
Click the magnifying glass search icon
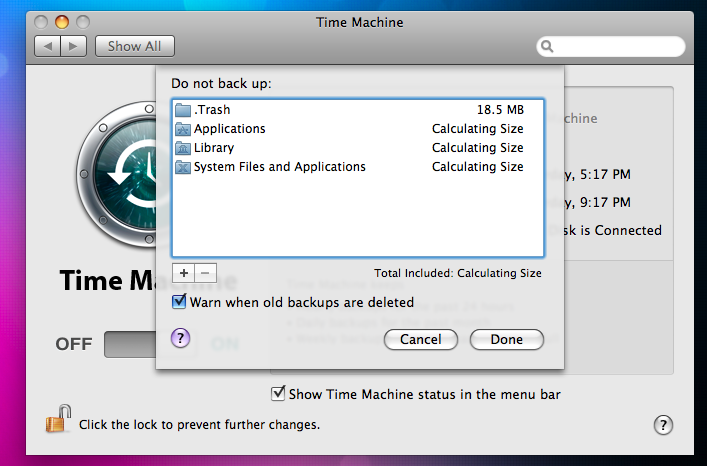pos(547,46)
